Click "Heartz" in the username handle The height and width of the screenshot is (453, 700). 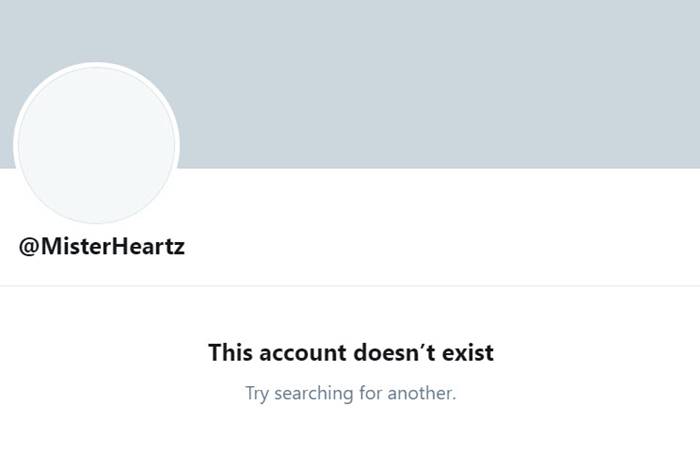pos(146,247)
